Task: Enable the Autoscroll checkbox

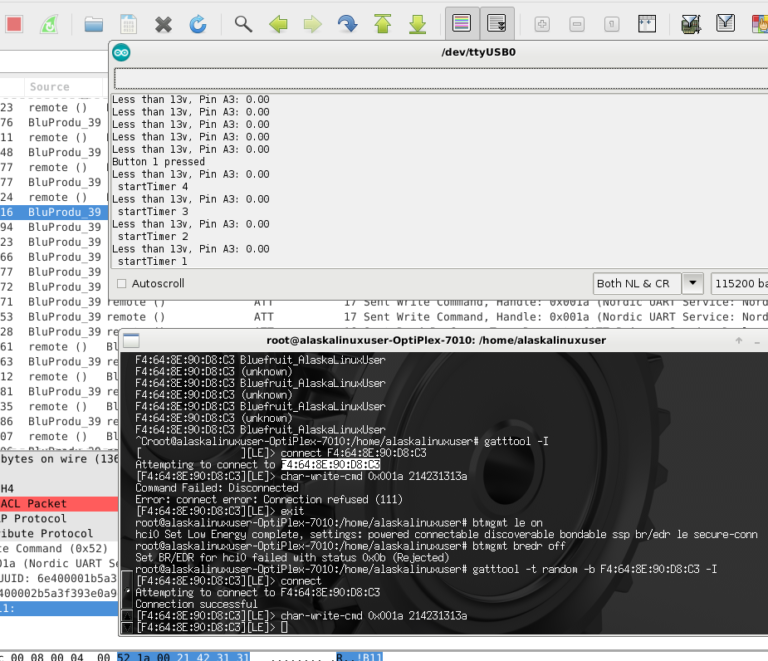Action: [122, 284]
